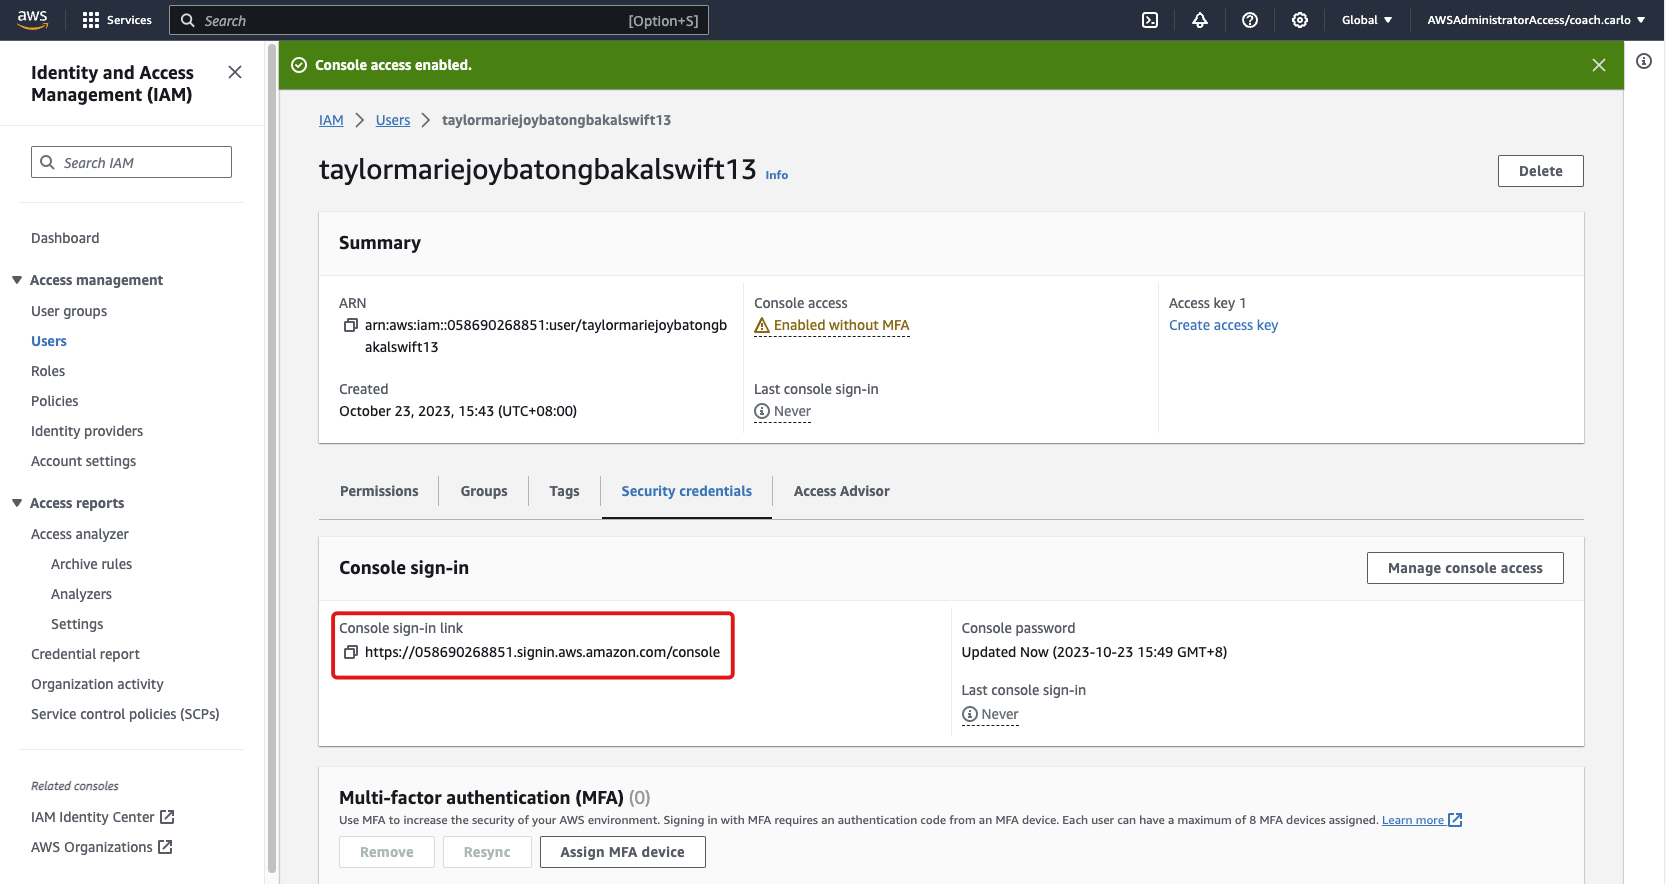Click the Assign MFA device button
The image size is (1666, 884).
coord(622,852)
